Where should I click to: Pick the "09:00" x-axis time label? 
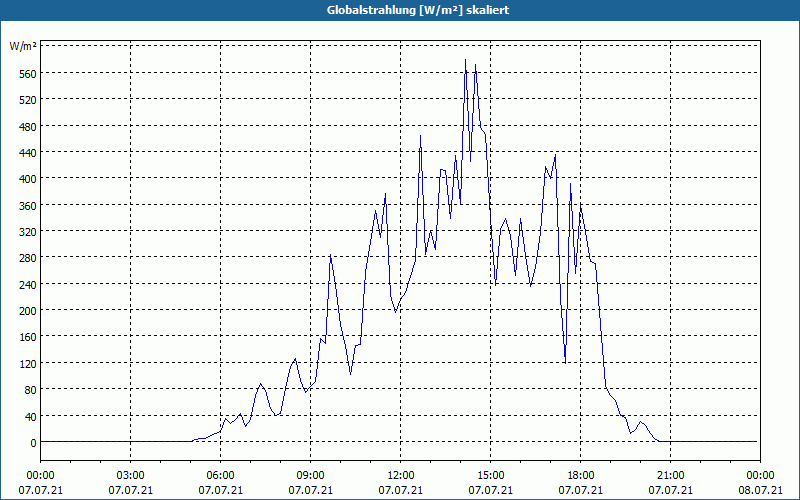pyautogui.click(x=310, y=476)
